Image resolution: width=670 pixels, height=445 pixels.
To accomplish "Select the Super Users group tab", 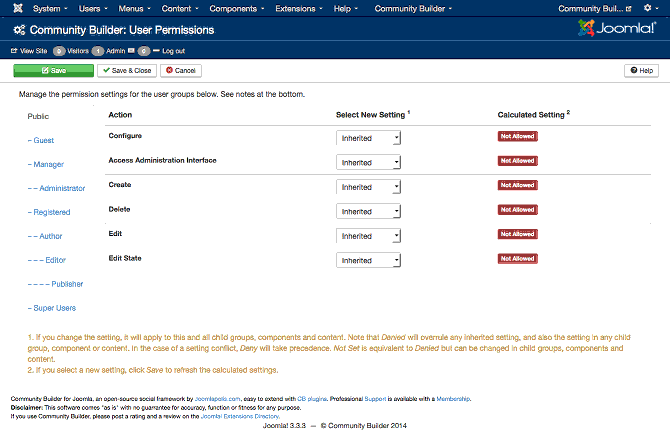I will coord(52,308).
